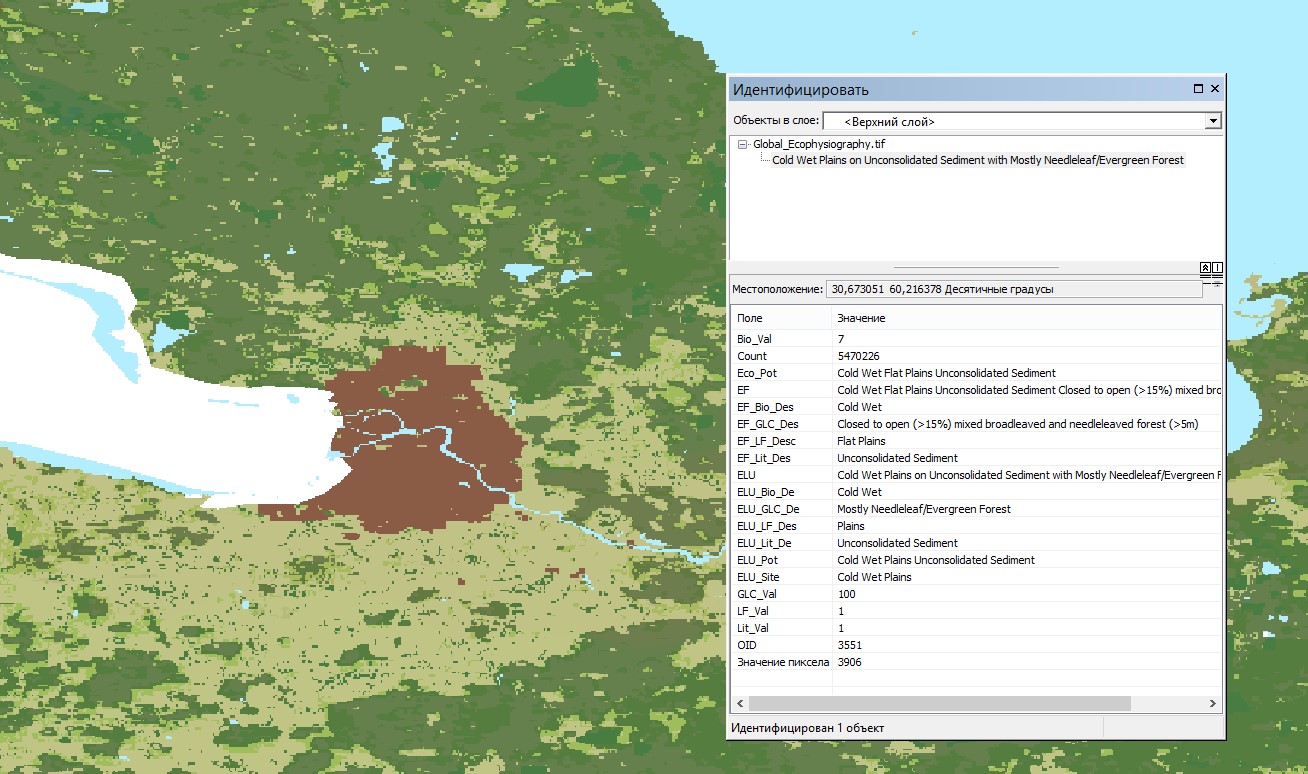Collapse the Global_Ecophysiography.tif tree node

tap(743, 145)
